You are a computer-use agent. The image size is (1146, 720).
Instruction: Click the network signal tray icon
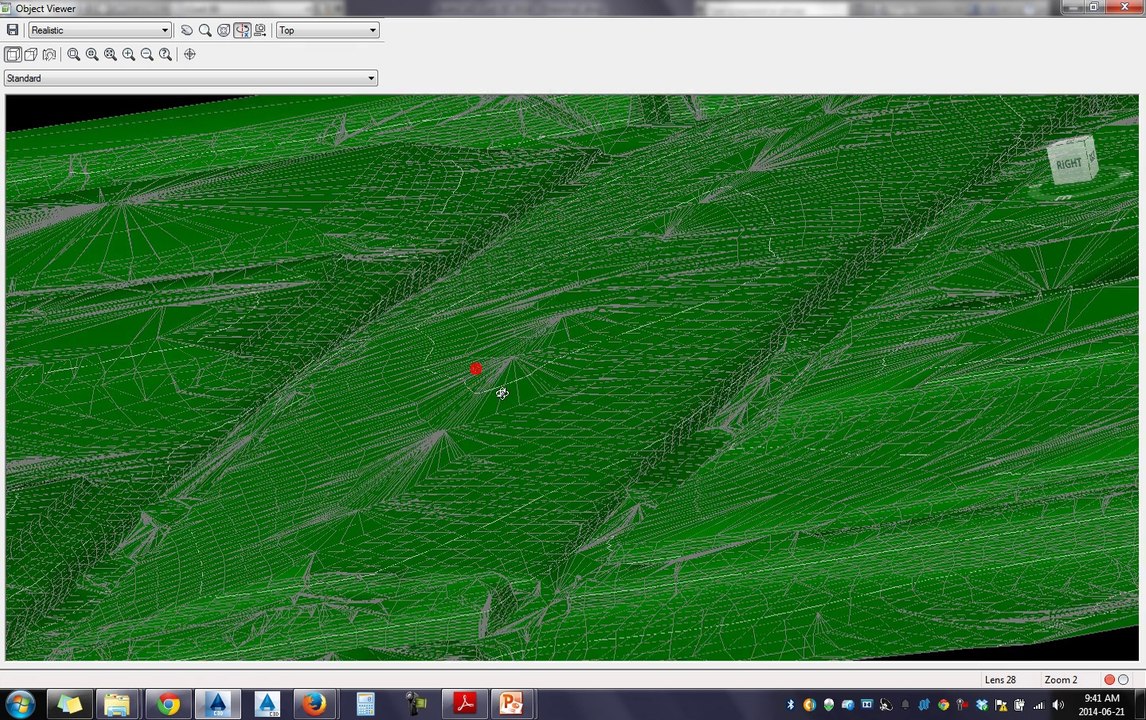point(1039,705)
